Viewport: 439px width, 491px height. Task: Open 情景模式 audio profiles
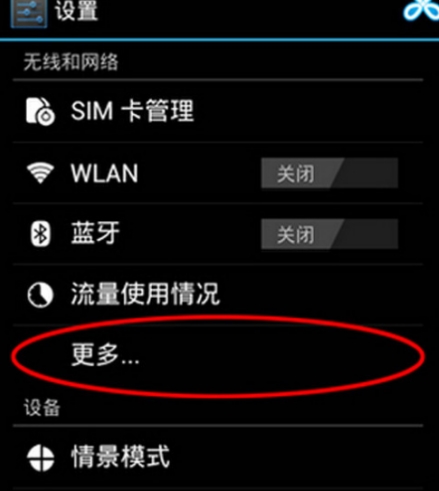[x=218, y=458]
